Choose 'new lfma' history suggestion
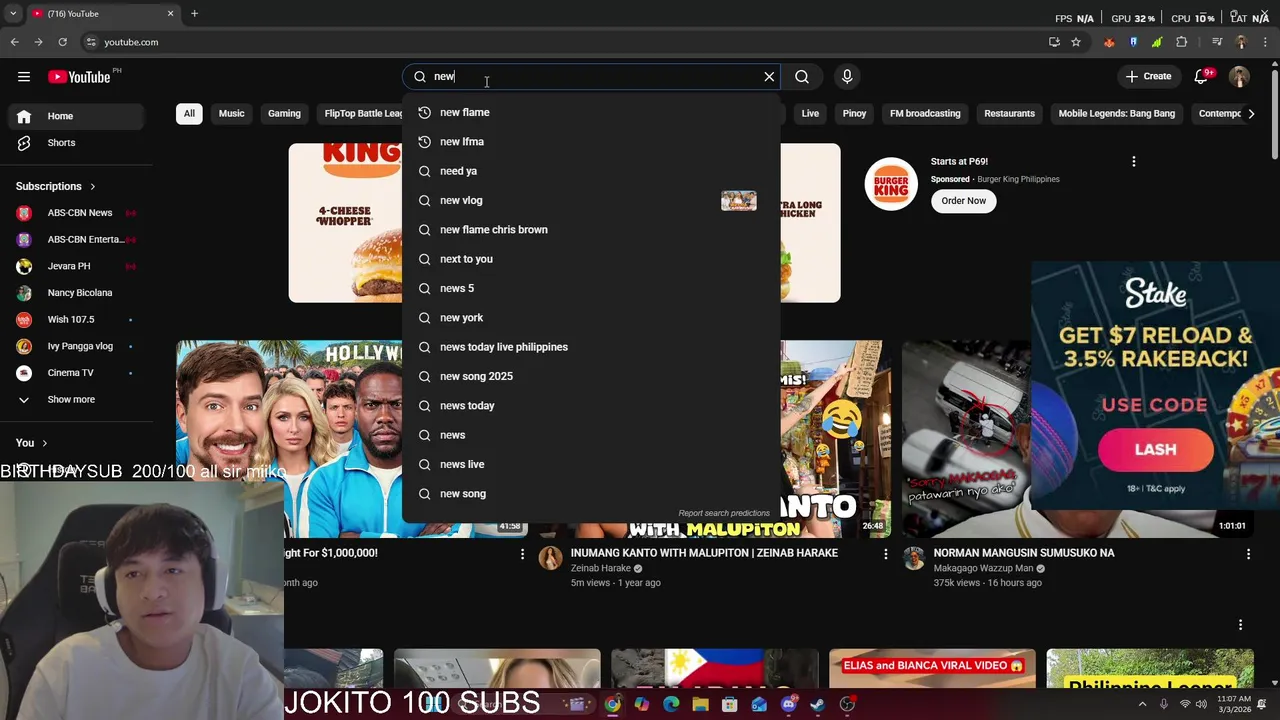 [591, 142]
